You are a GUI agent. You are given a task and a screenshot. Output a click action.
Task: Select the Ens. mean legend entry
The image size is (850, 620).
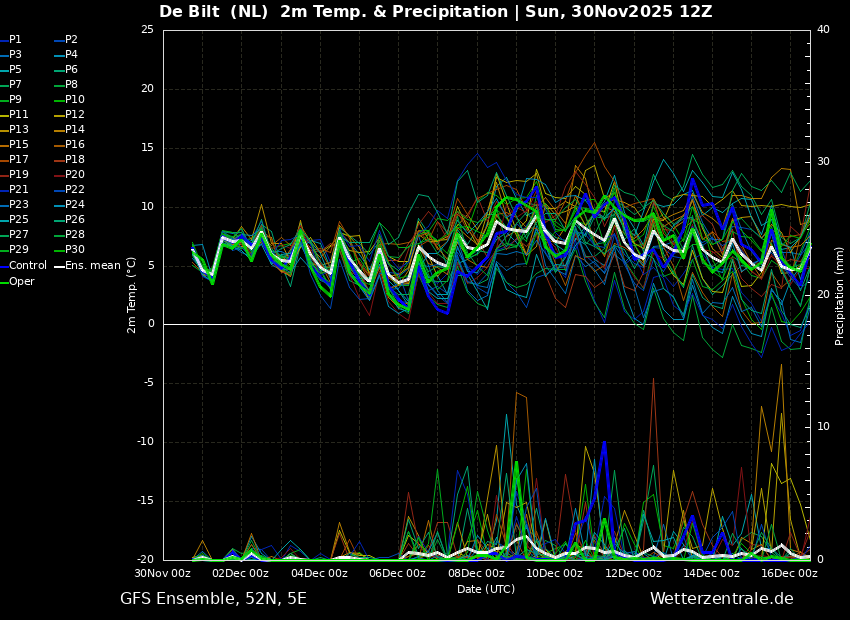[x=92, y=266]
